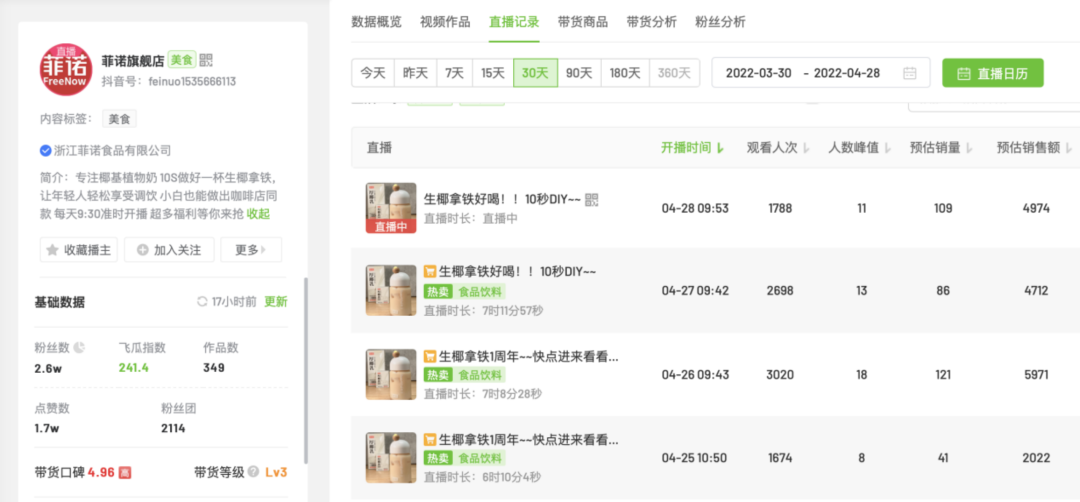
Task: Click the QR code icon on the 04-28 livestream title
Action: click(591, 200)
